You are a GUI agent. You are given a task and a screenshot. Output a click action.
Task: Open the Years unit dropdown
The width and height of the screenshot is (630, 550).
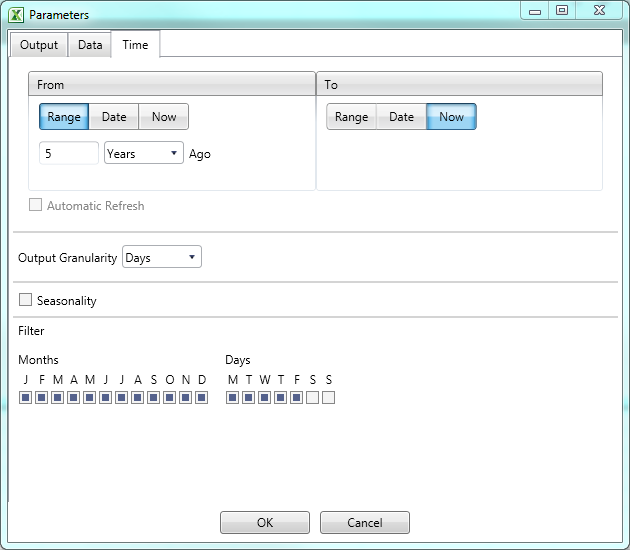pyautogui.click(x=143, y=154)
